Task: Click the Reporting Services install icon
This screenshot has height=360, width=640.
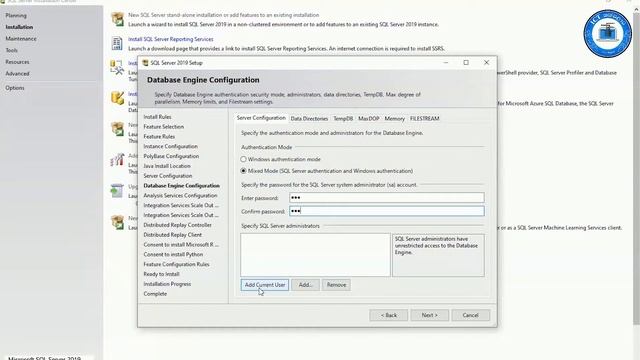Action: click(x=117, y=43)
